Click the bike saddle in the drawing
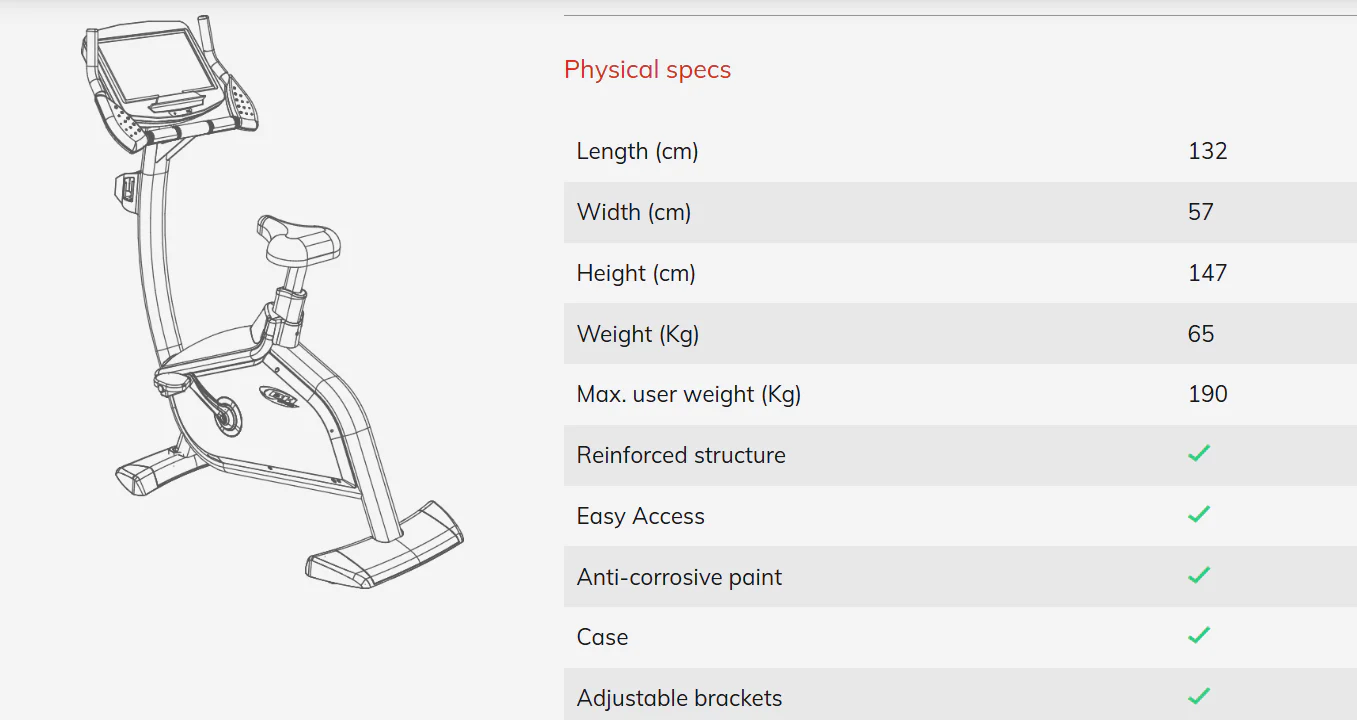The width and height of the screenshot is (1357, 720). point(298,238)
